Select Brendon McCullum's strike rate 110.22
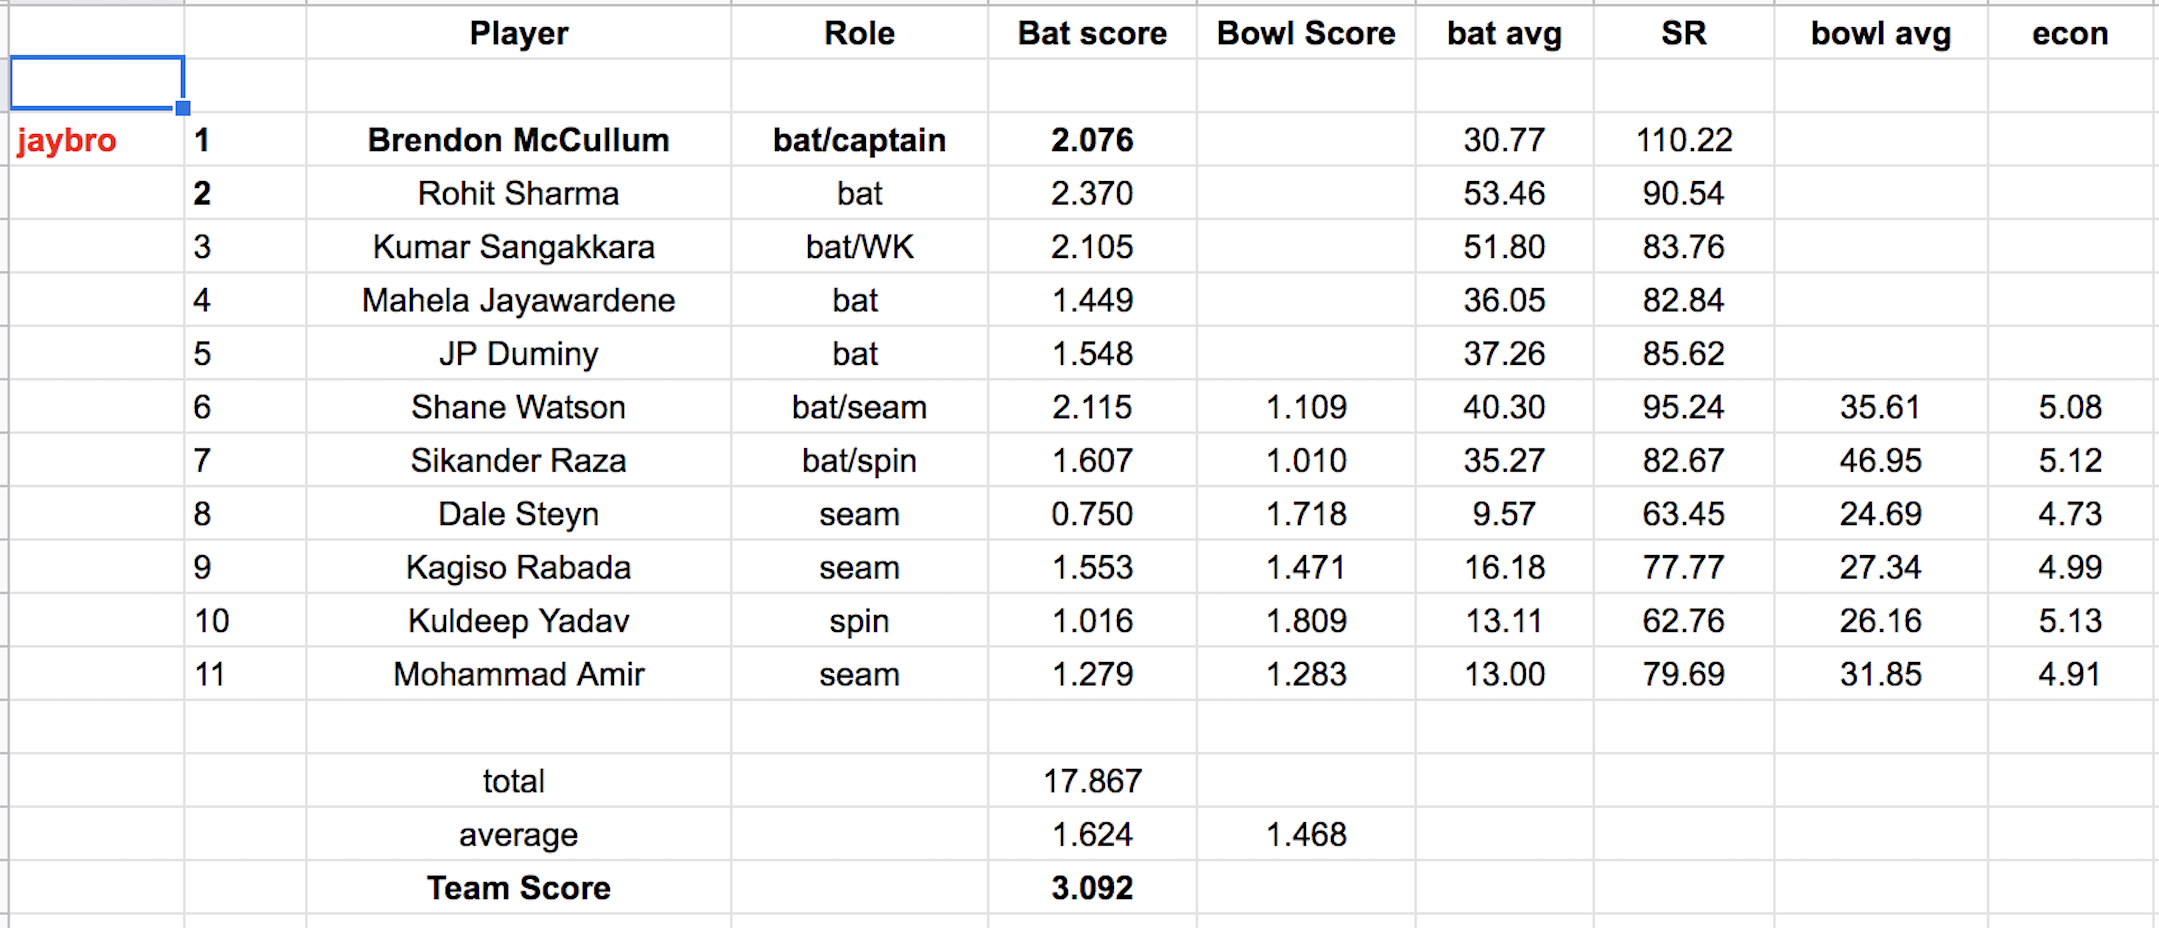2159x928 pixels. 1684,140
